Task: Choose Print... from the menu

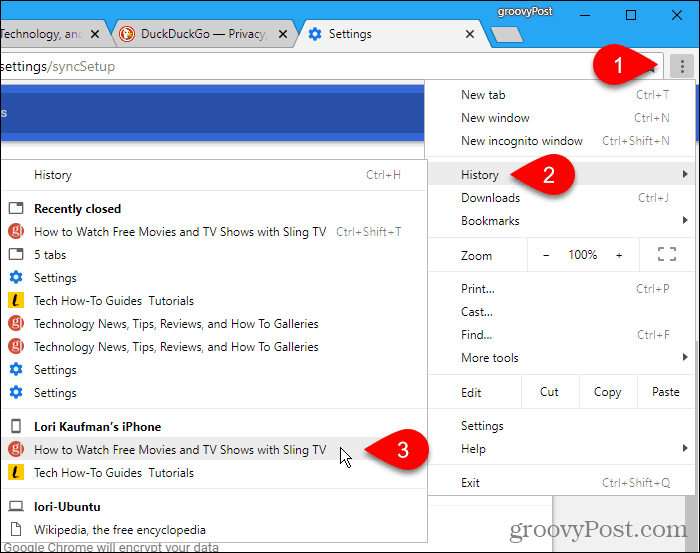Action: [x=561, y=289]
